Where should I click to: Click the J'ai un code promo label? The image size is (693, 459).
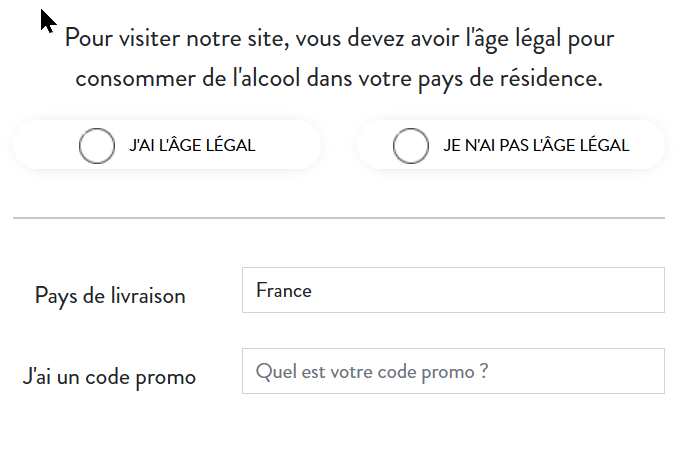(109, 377)
